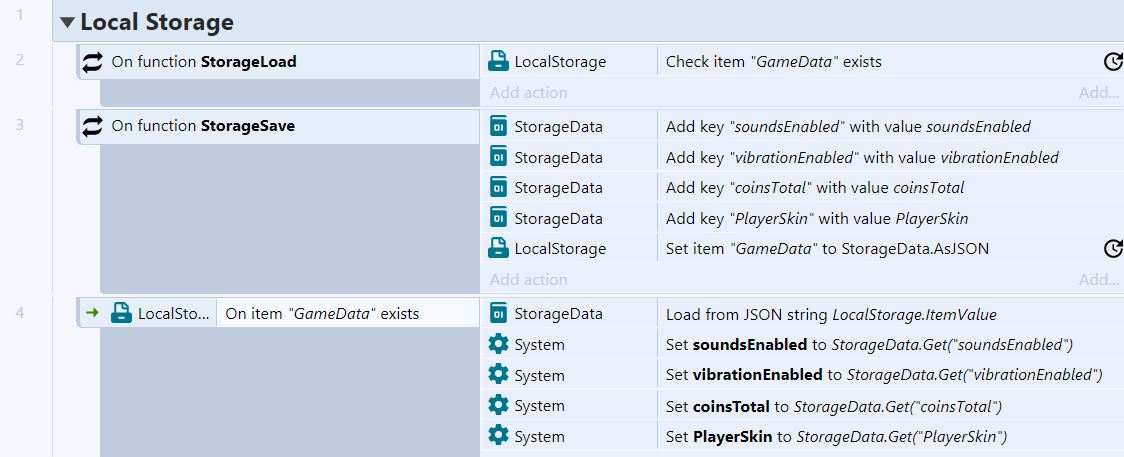The width and height of the screenshot is (1124, 457).
Task: Click StorageData icon for soundsEnabled key row
Action: [498, 127]
